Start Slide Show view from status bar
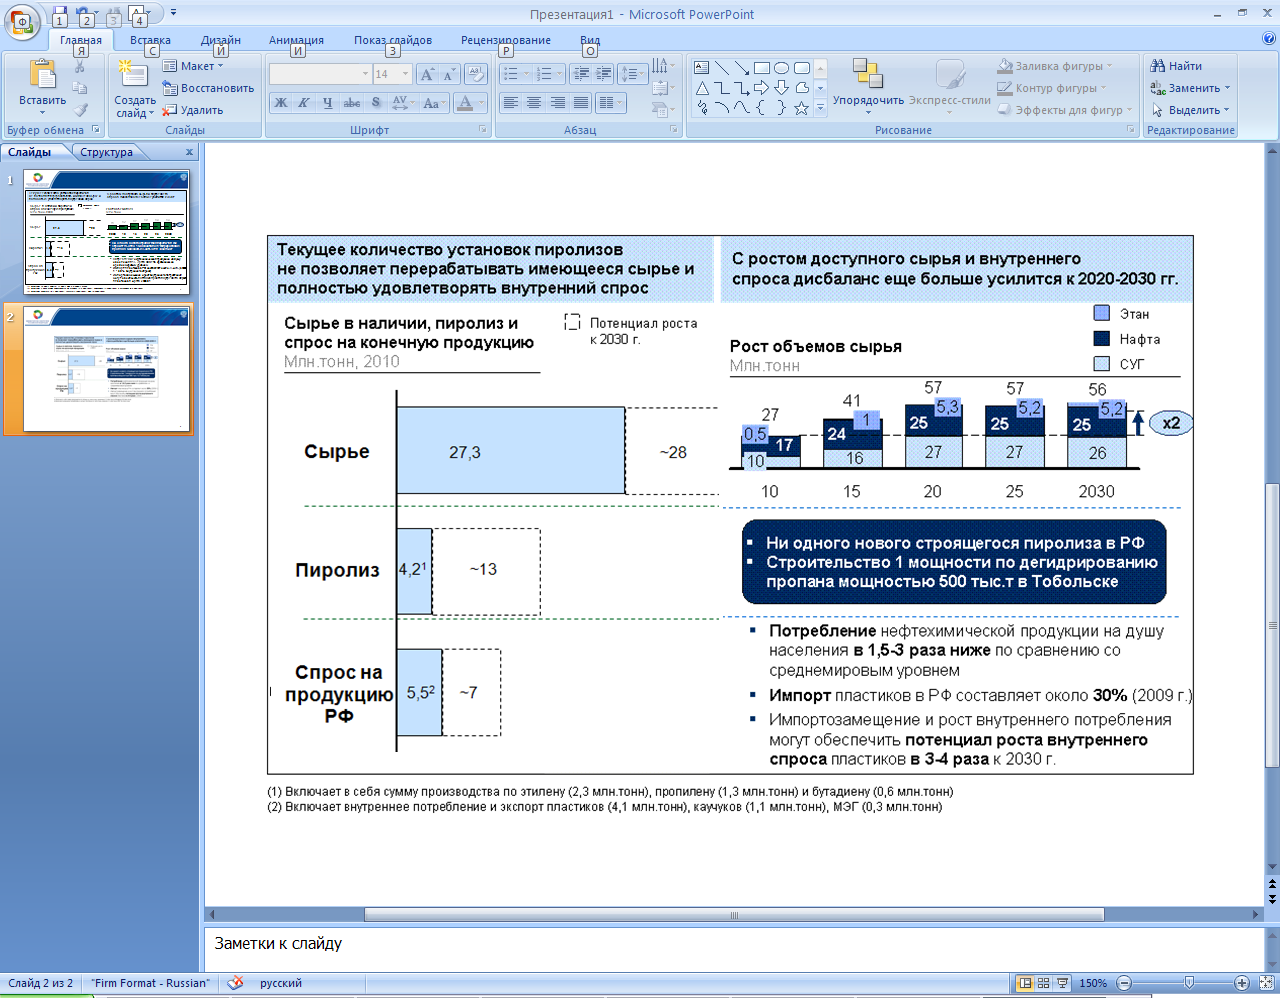 pyautogui.click(x=1062, y=983)
